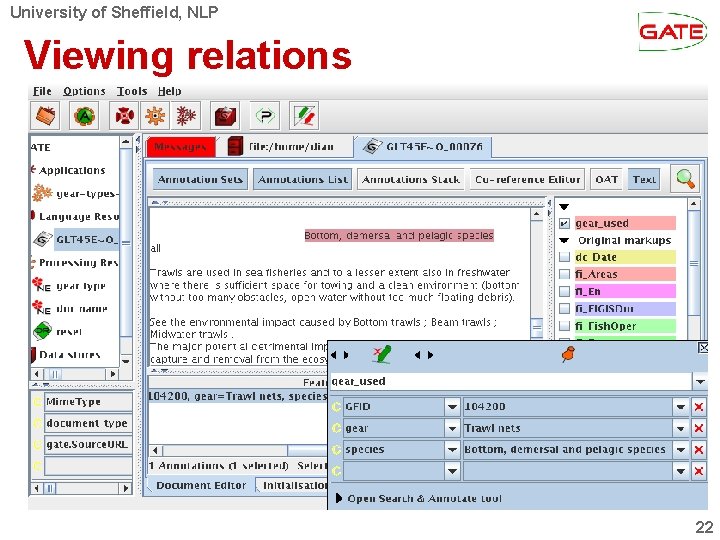Screen dimensions: 720x540
Task: Click the magnifier search icon in document editor
Action: coord(685,179)
